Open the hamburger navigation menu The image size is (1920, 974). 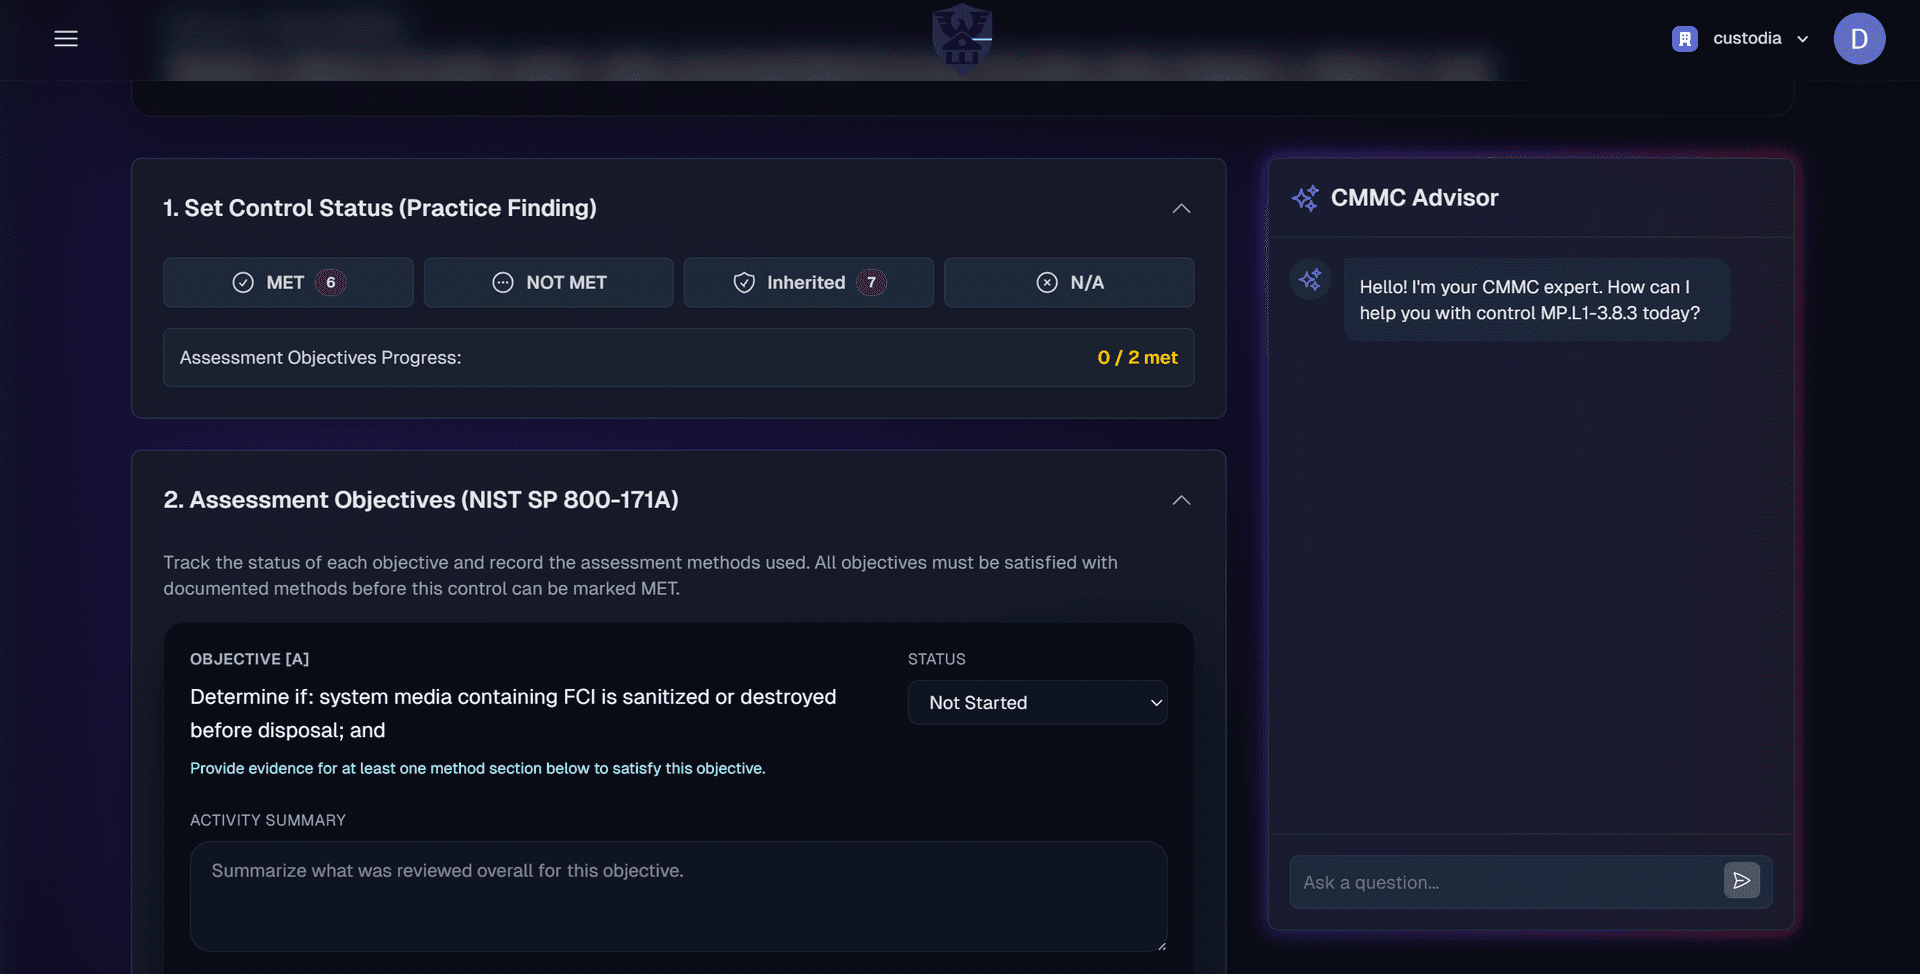66,38
